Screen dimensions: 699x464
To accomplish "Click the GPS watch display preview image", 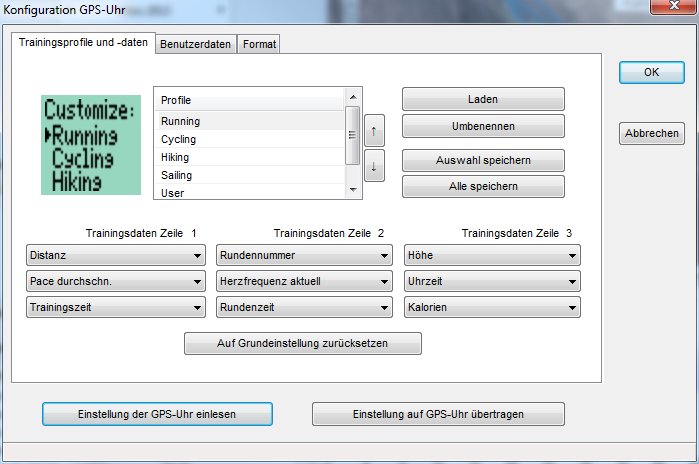I will (x=90, y=145).
